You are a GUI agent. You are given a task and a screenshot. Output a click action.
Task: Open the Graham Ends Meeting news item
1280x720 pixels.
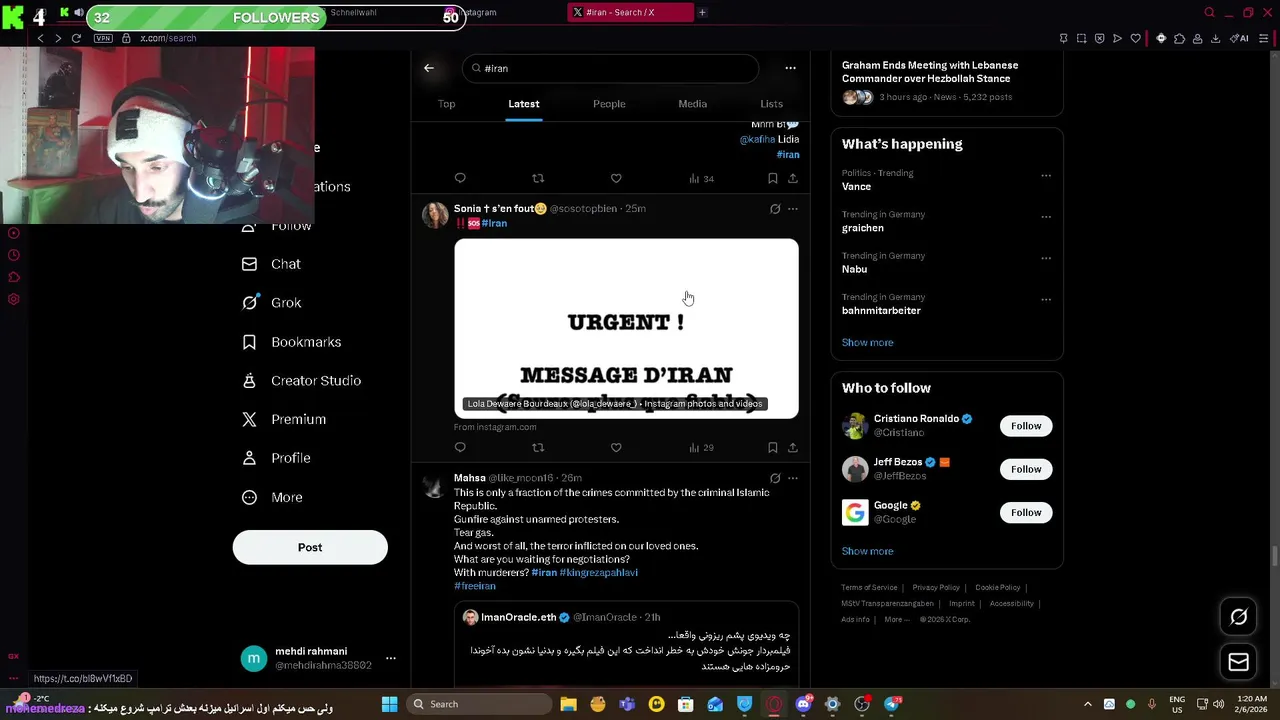[946, 80]
